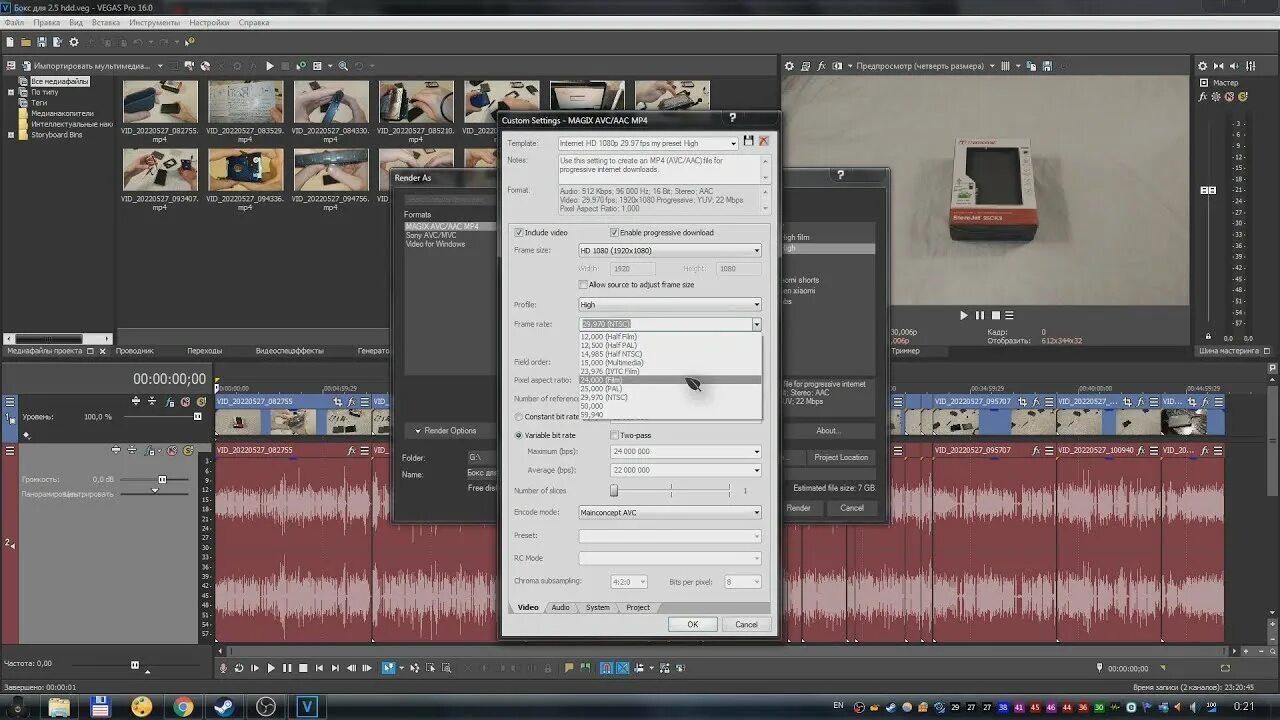This screenshot has width=1280, height=720.
Task: Collapse the Frame rate dropdown arrow
Action: pos(756,324)
